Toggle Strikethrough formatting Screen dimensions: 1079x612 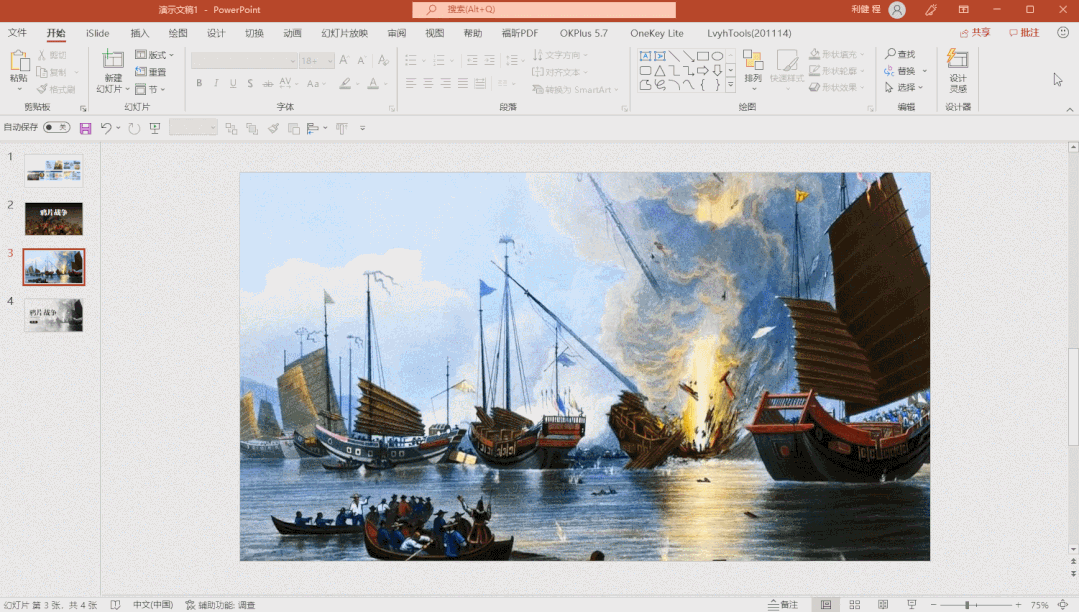point(268,83)
